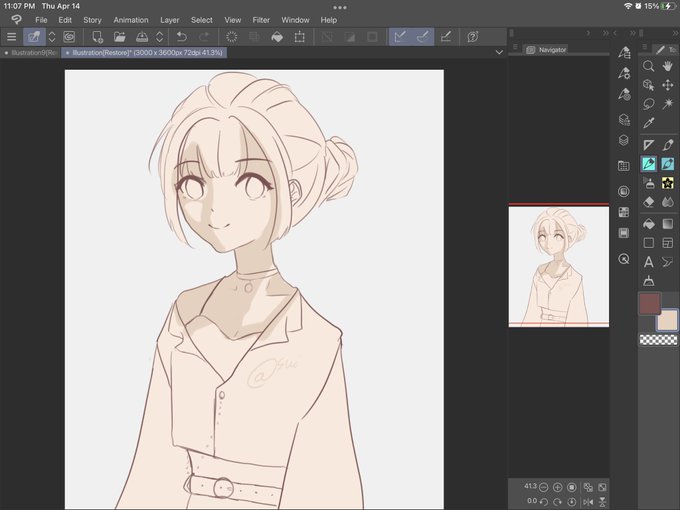Expand up-down arrows beside save icon
Image resolution: width=680 pixels, height=510 pixels.
(160, 37)
